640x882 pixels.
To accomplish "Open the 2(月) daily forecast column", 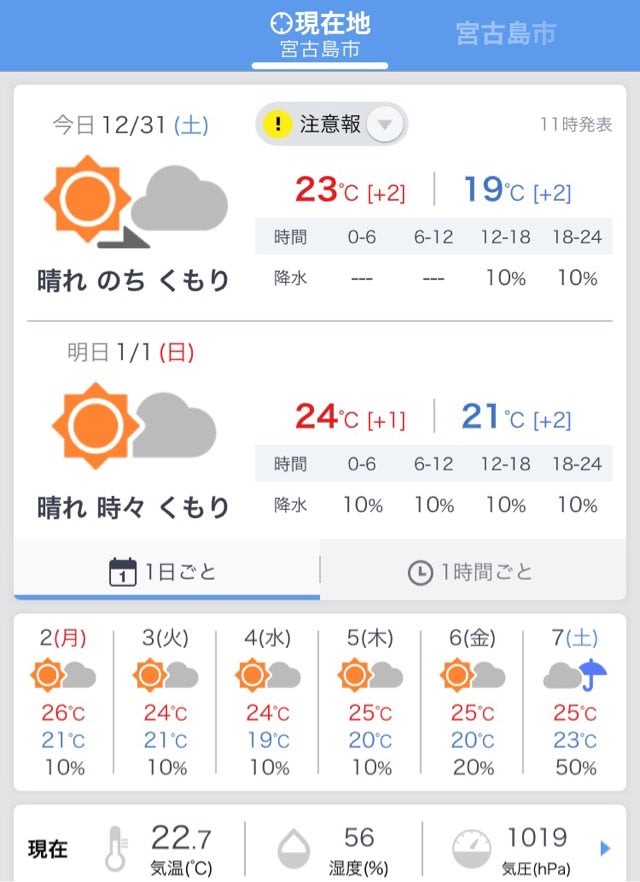I will 64,702.
